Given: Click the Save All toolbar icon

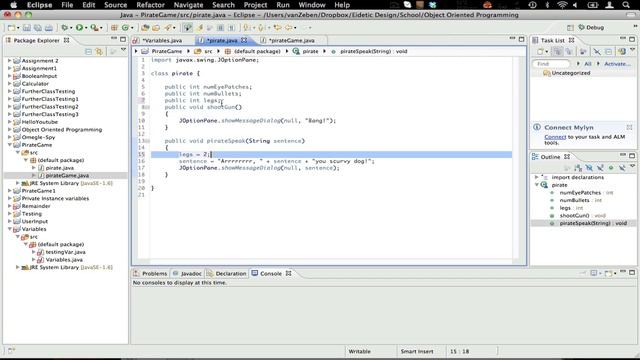Looking at the screenshot, I should 38,28.
